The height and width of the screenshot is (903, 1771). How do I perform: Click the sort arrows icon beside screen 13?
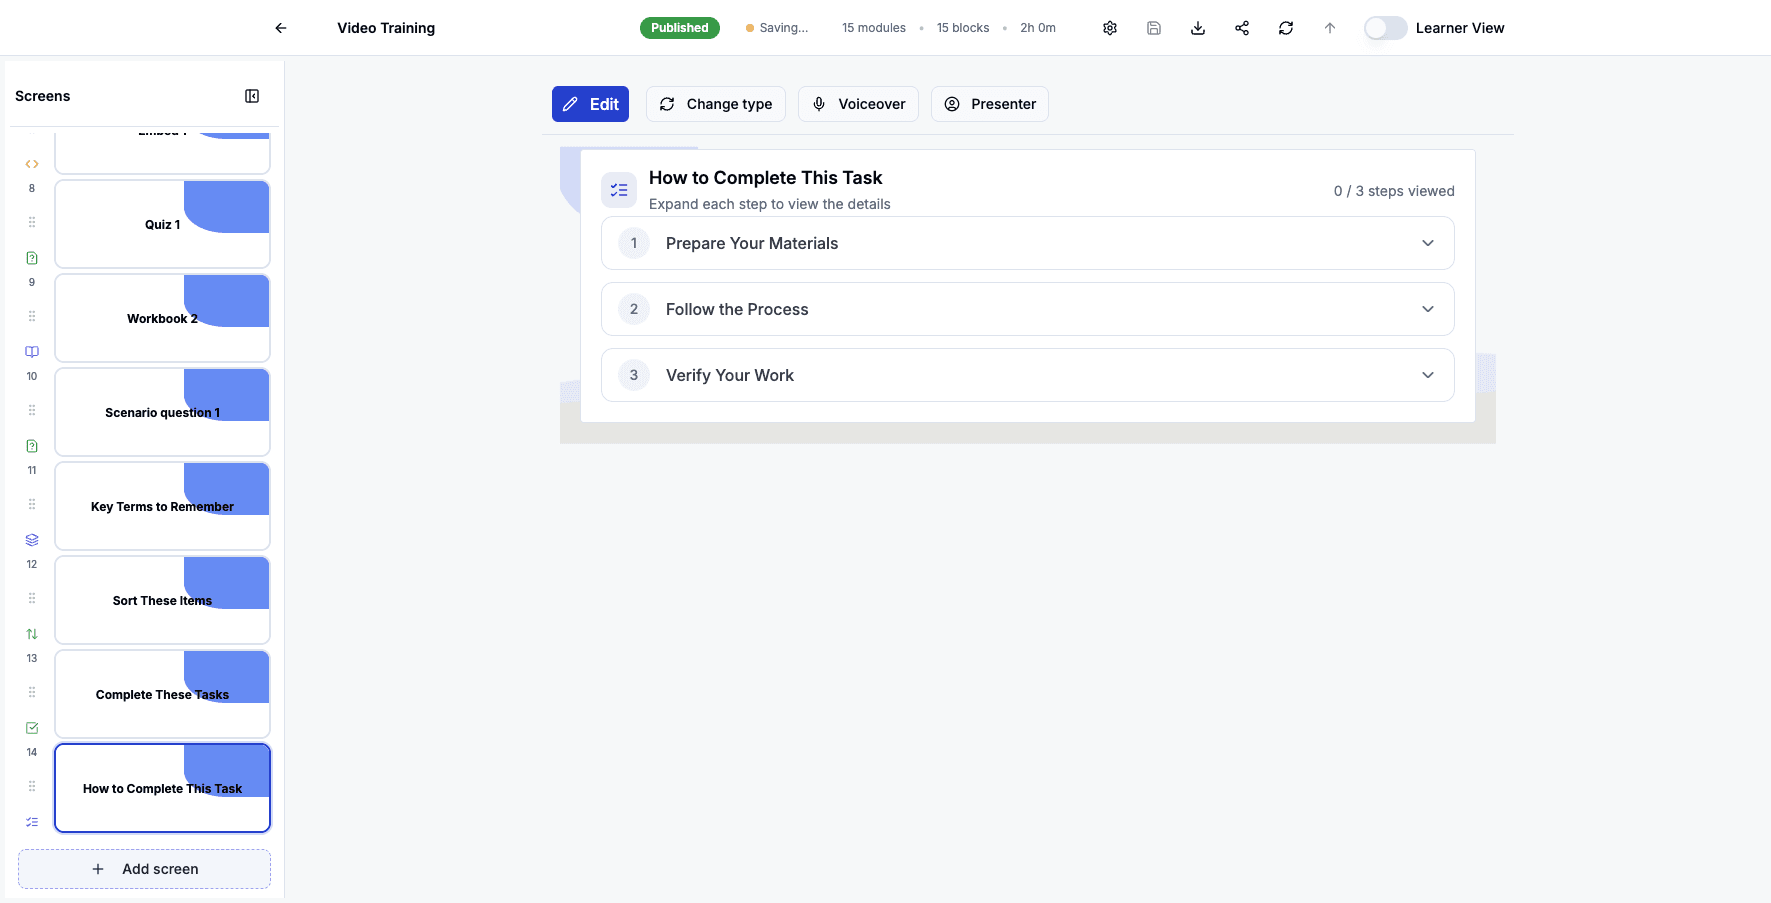click(31, 633)
